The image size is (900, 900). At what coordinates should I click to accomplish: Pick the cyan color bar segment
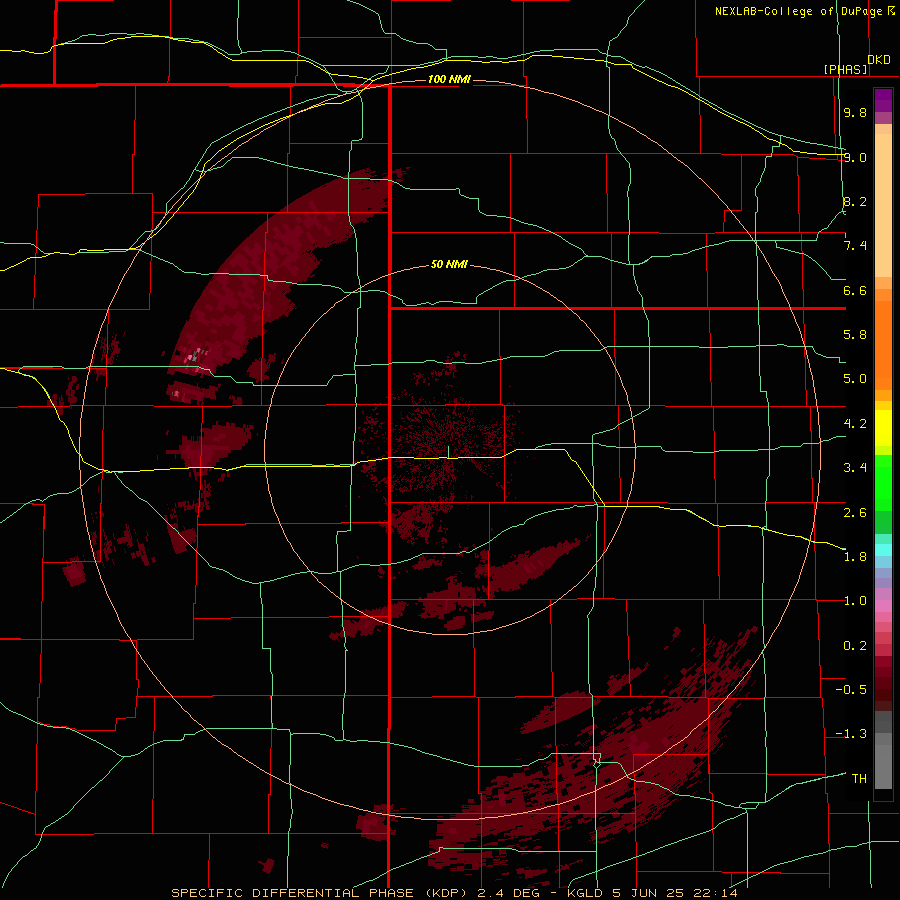point(883,550)
